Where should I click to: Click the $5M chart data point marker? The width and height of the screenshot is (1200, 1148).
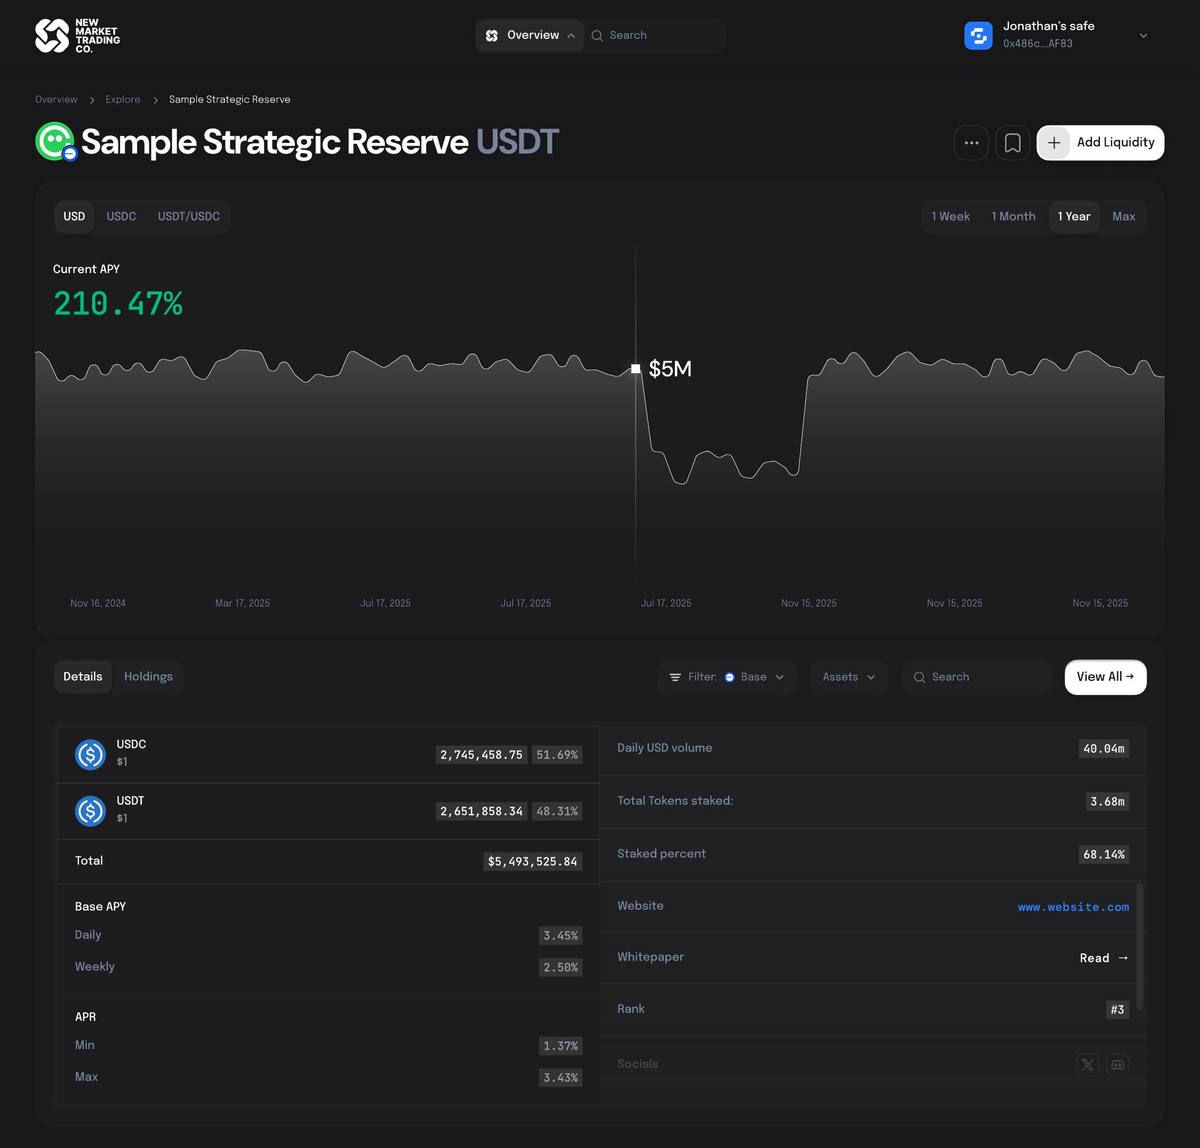coord(636,369)
